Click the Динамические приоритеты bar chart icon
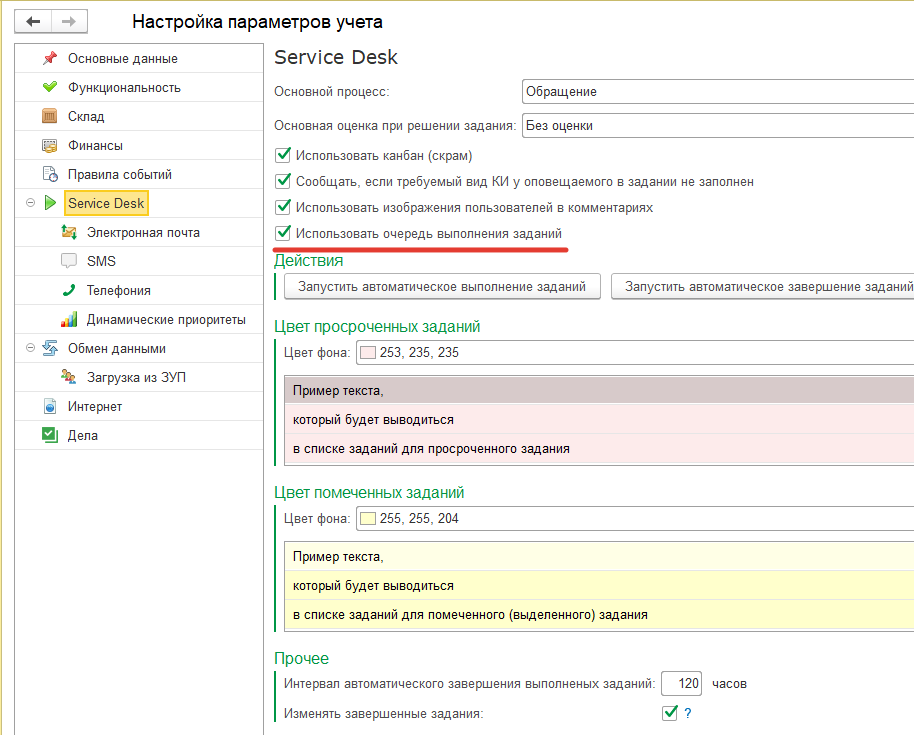Screen dimensions: 914x735 (69, 320)
